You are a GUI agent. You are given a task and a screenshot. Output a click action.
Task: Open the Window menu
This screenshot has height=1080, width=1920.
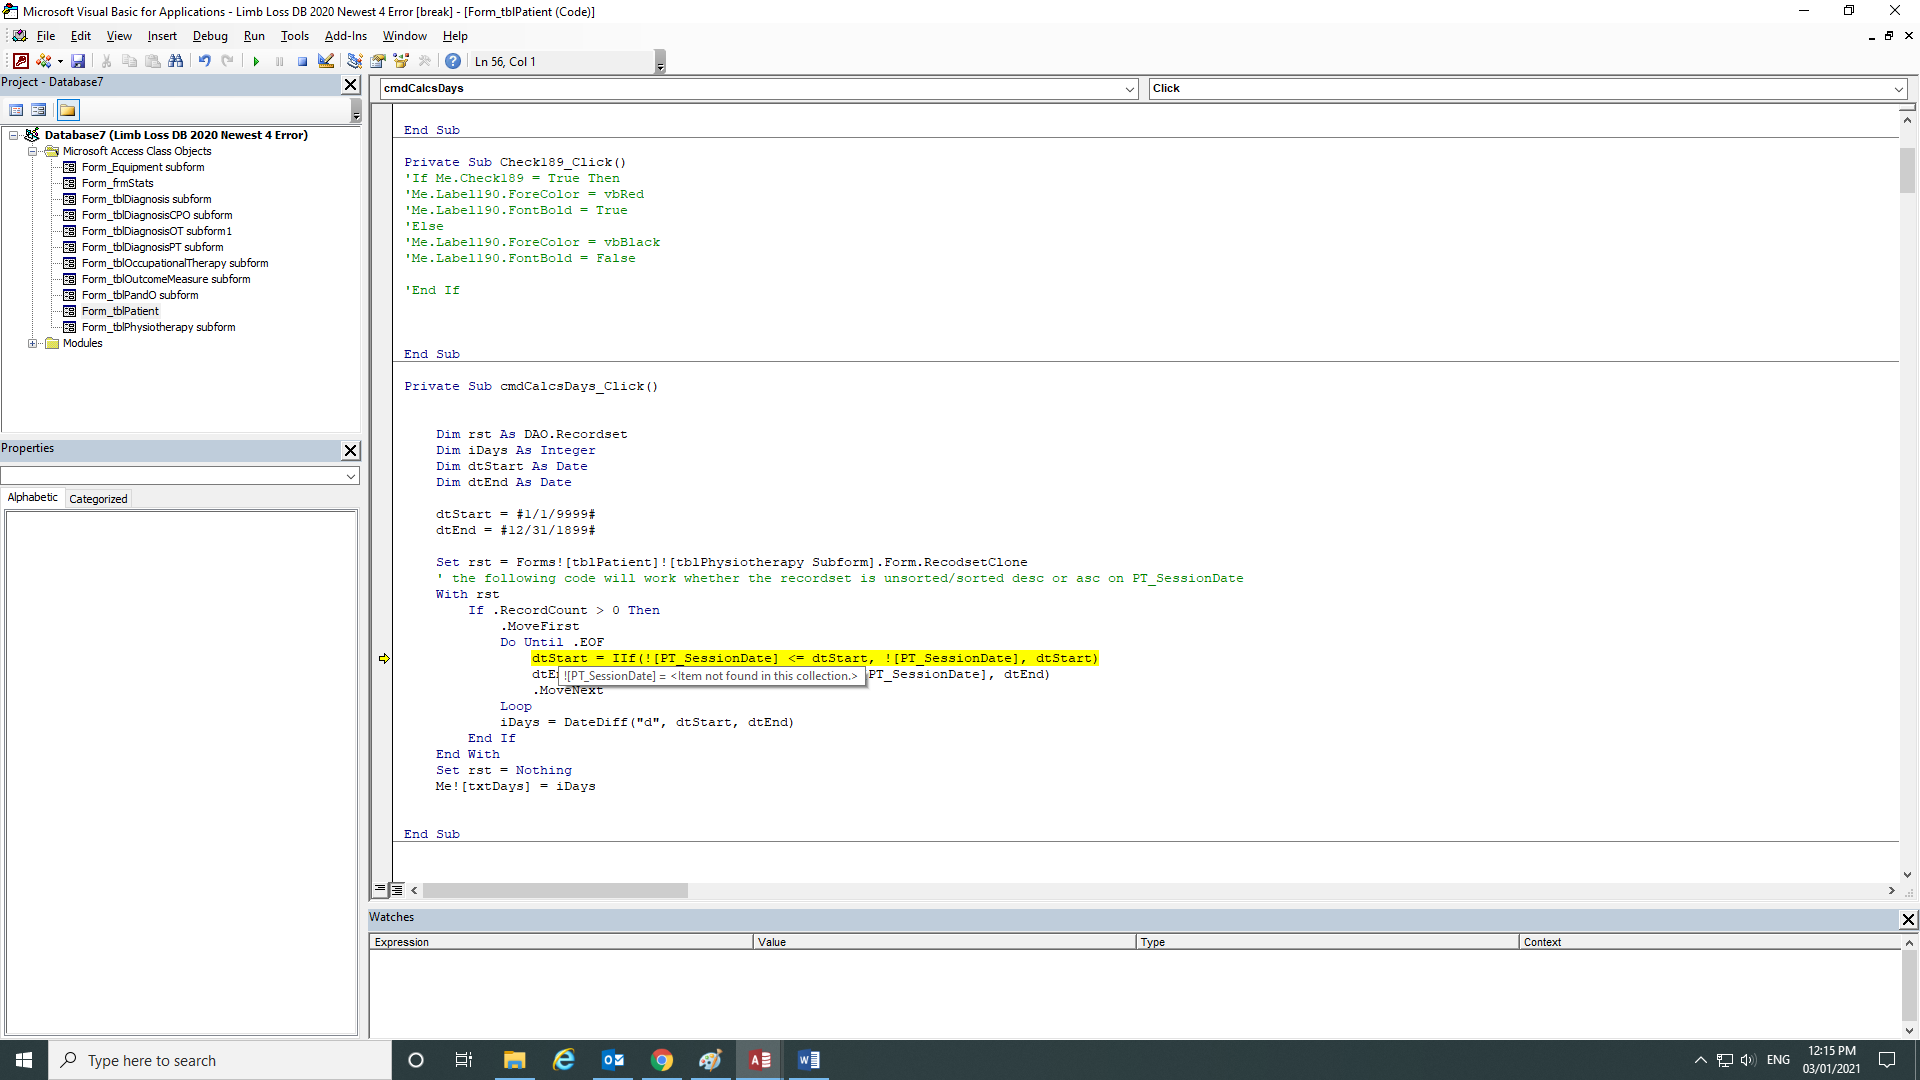pos(405,36)
